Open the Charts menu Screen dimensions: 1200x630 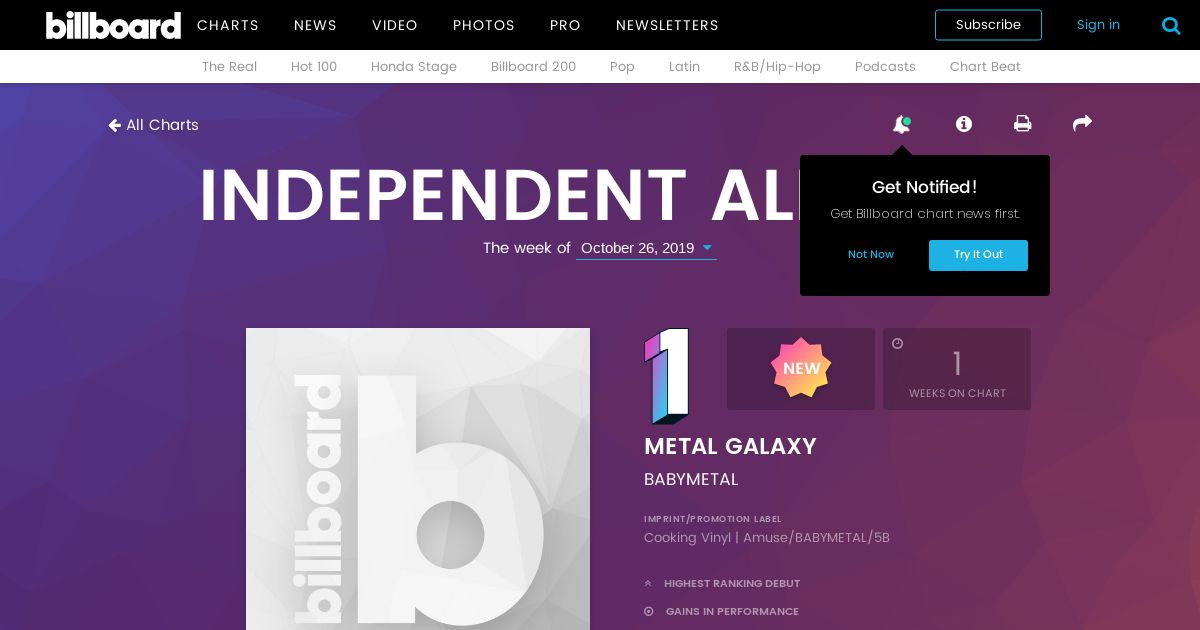(x=228, y=25)
